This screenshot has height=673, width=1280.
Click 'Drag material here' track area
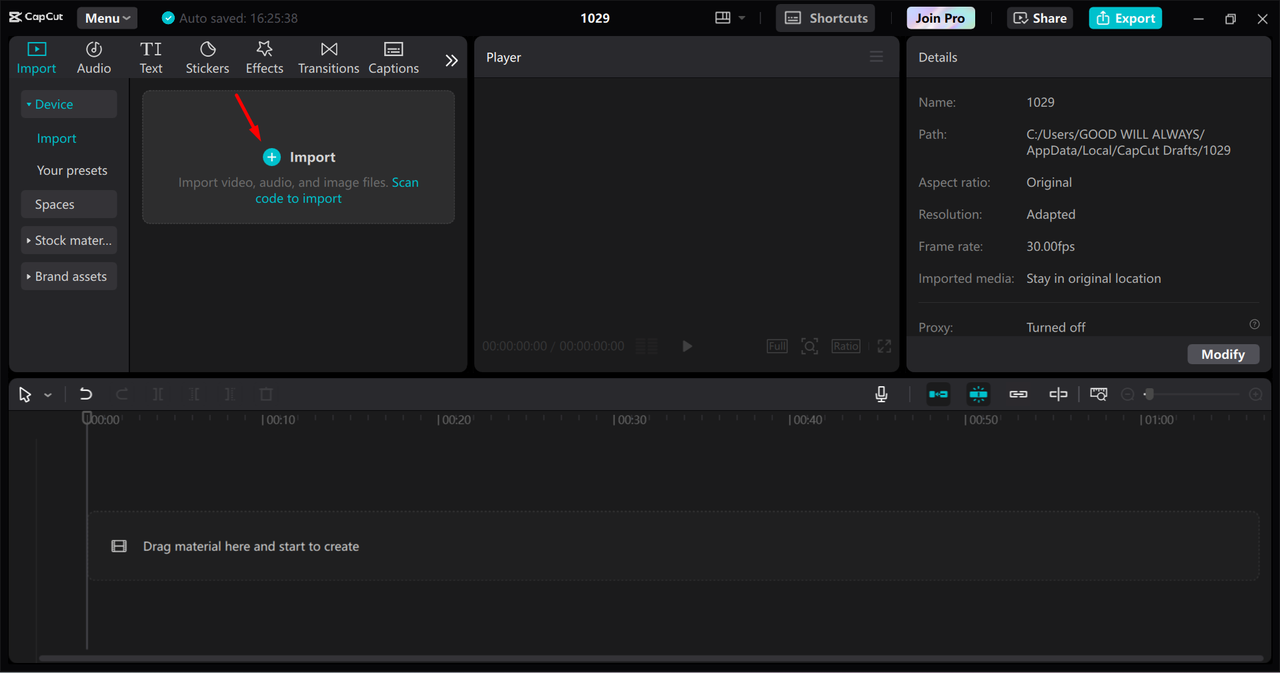[673, 546]
